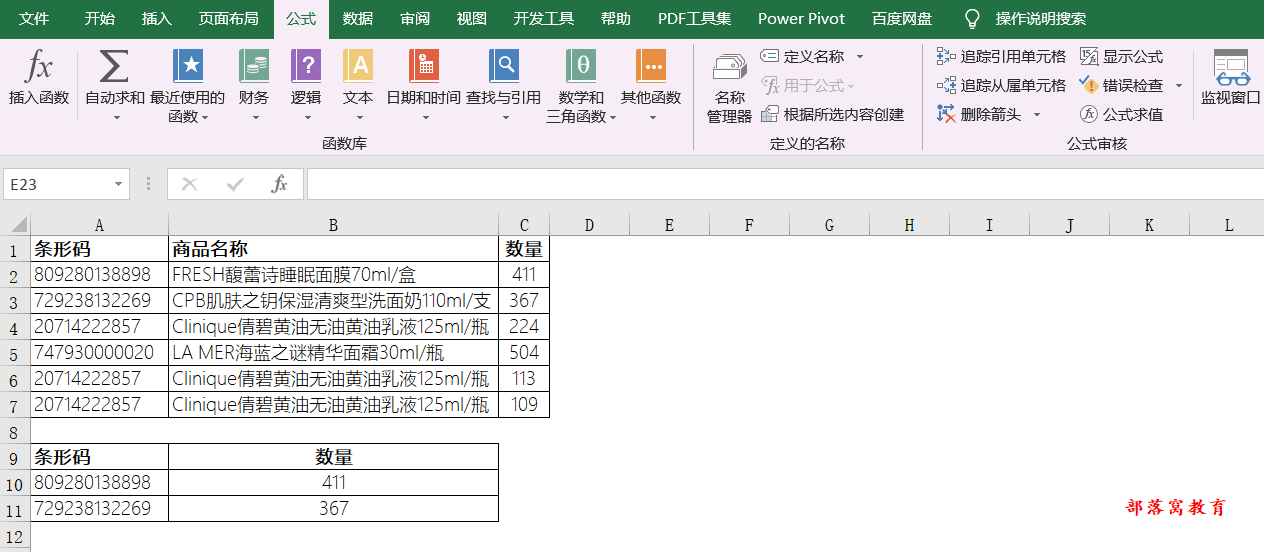The width and height of the screenshot is (1264, 552).
Task: Open the Name Manager (名称管理器)
Action: click(729, 88)
